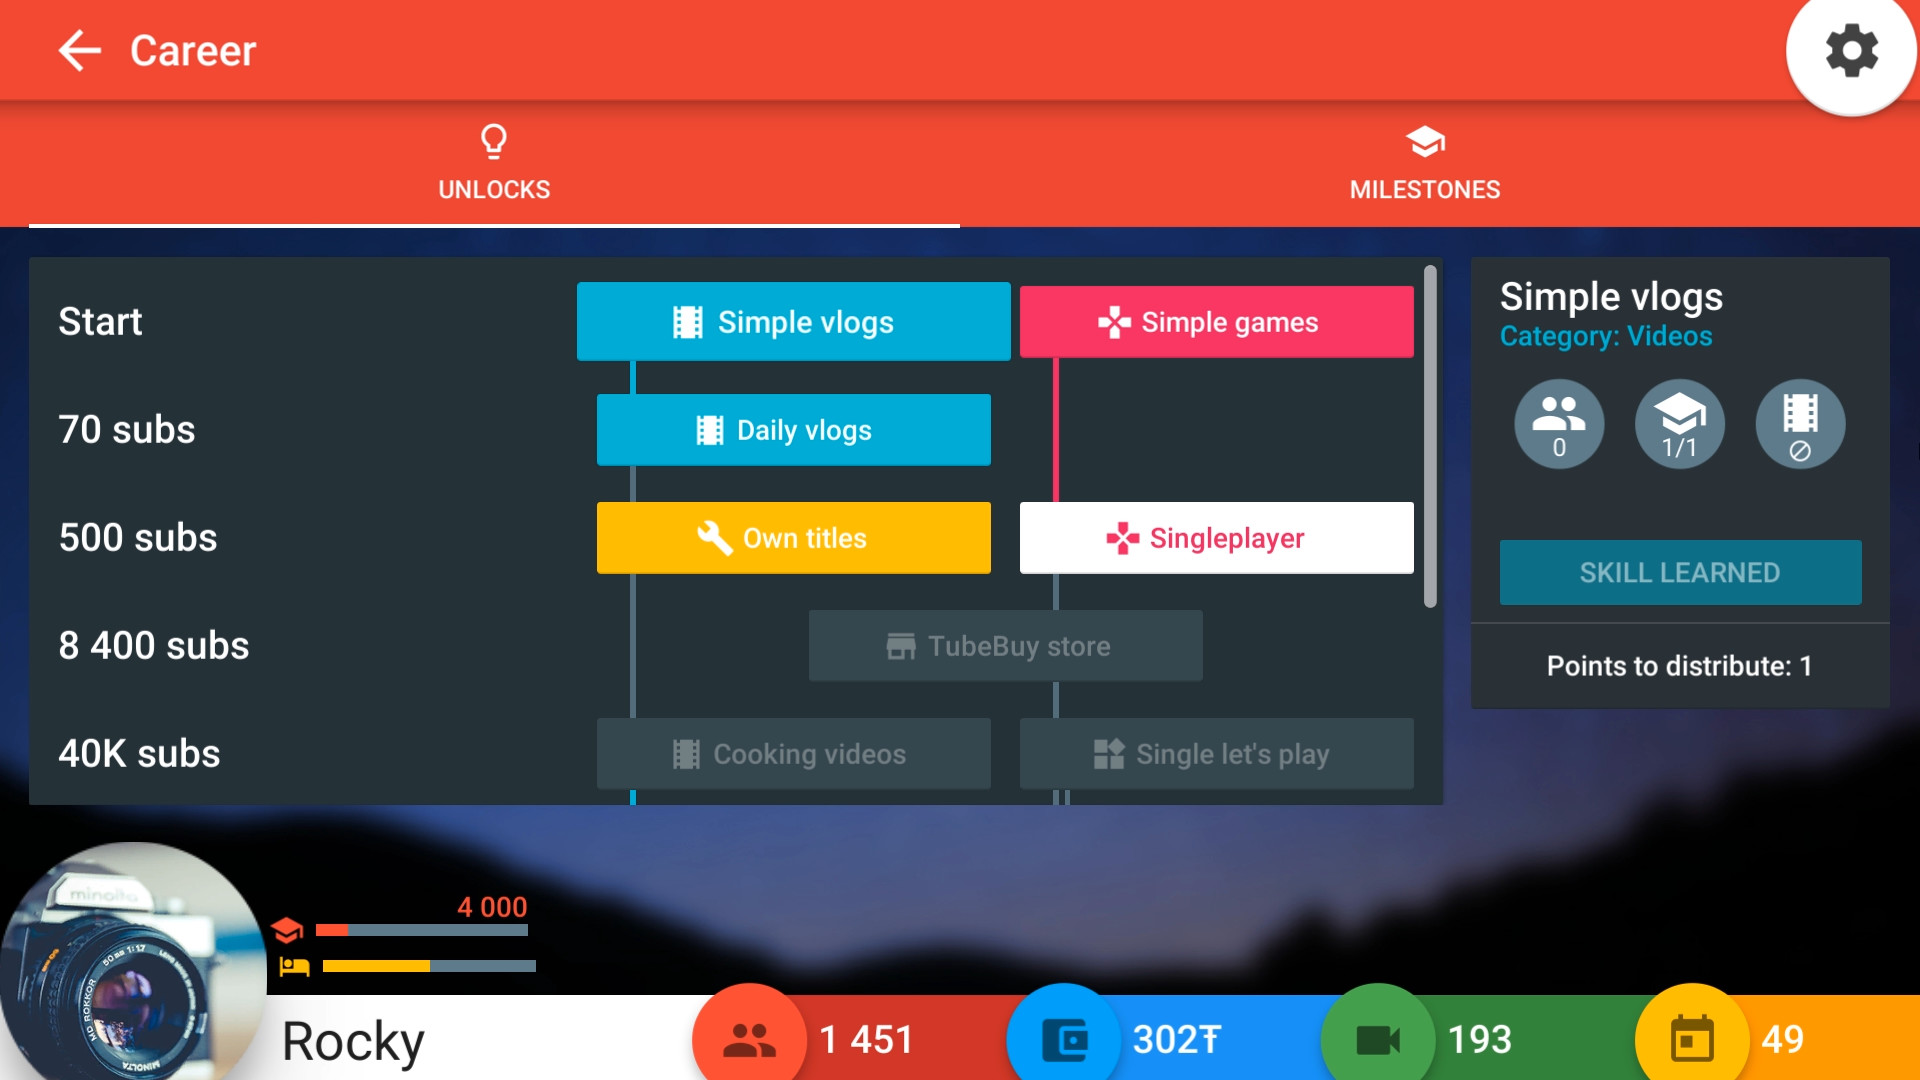Viewport: 1920px width, 1080px height.
Task: Toggle the Simple games path selection
Action: (x=1213, y=322)
